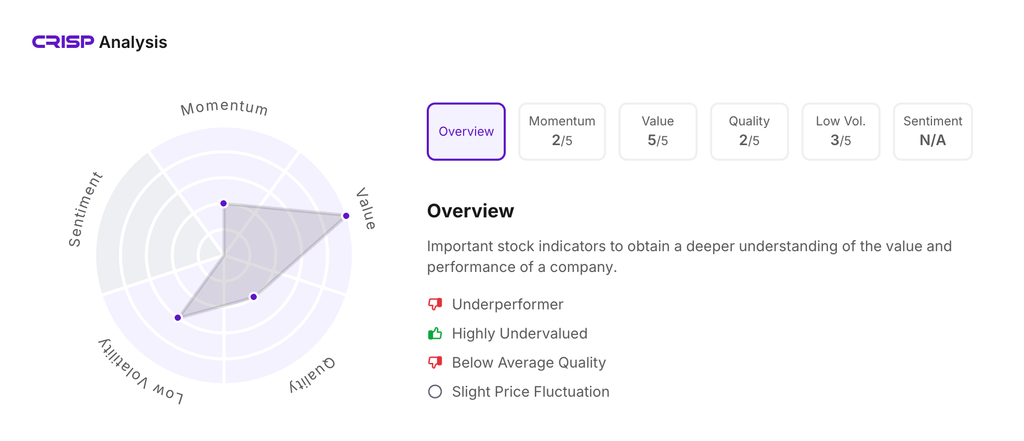Open the Sentiment N/A tab

[x=932, y=131]
